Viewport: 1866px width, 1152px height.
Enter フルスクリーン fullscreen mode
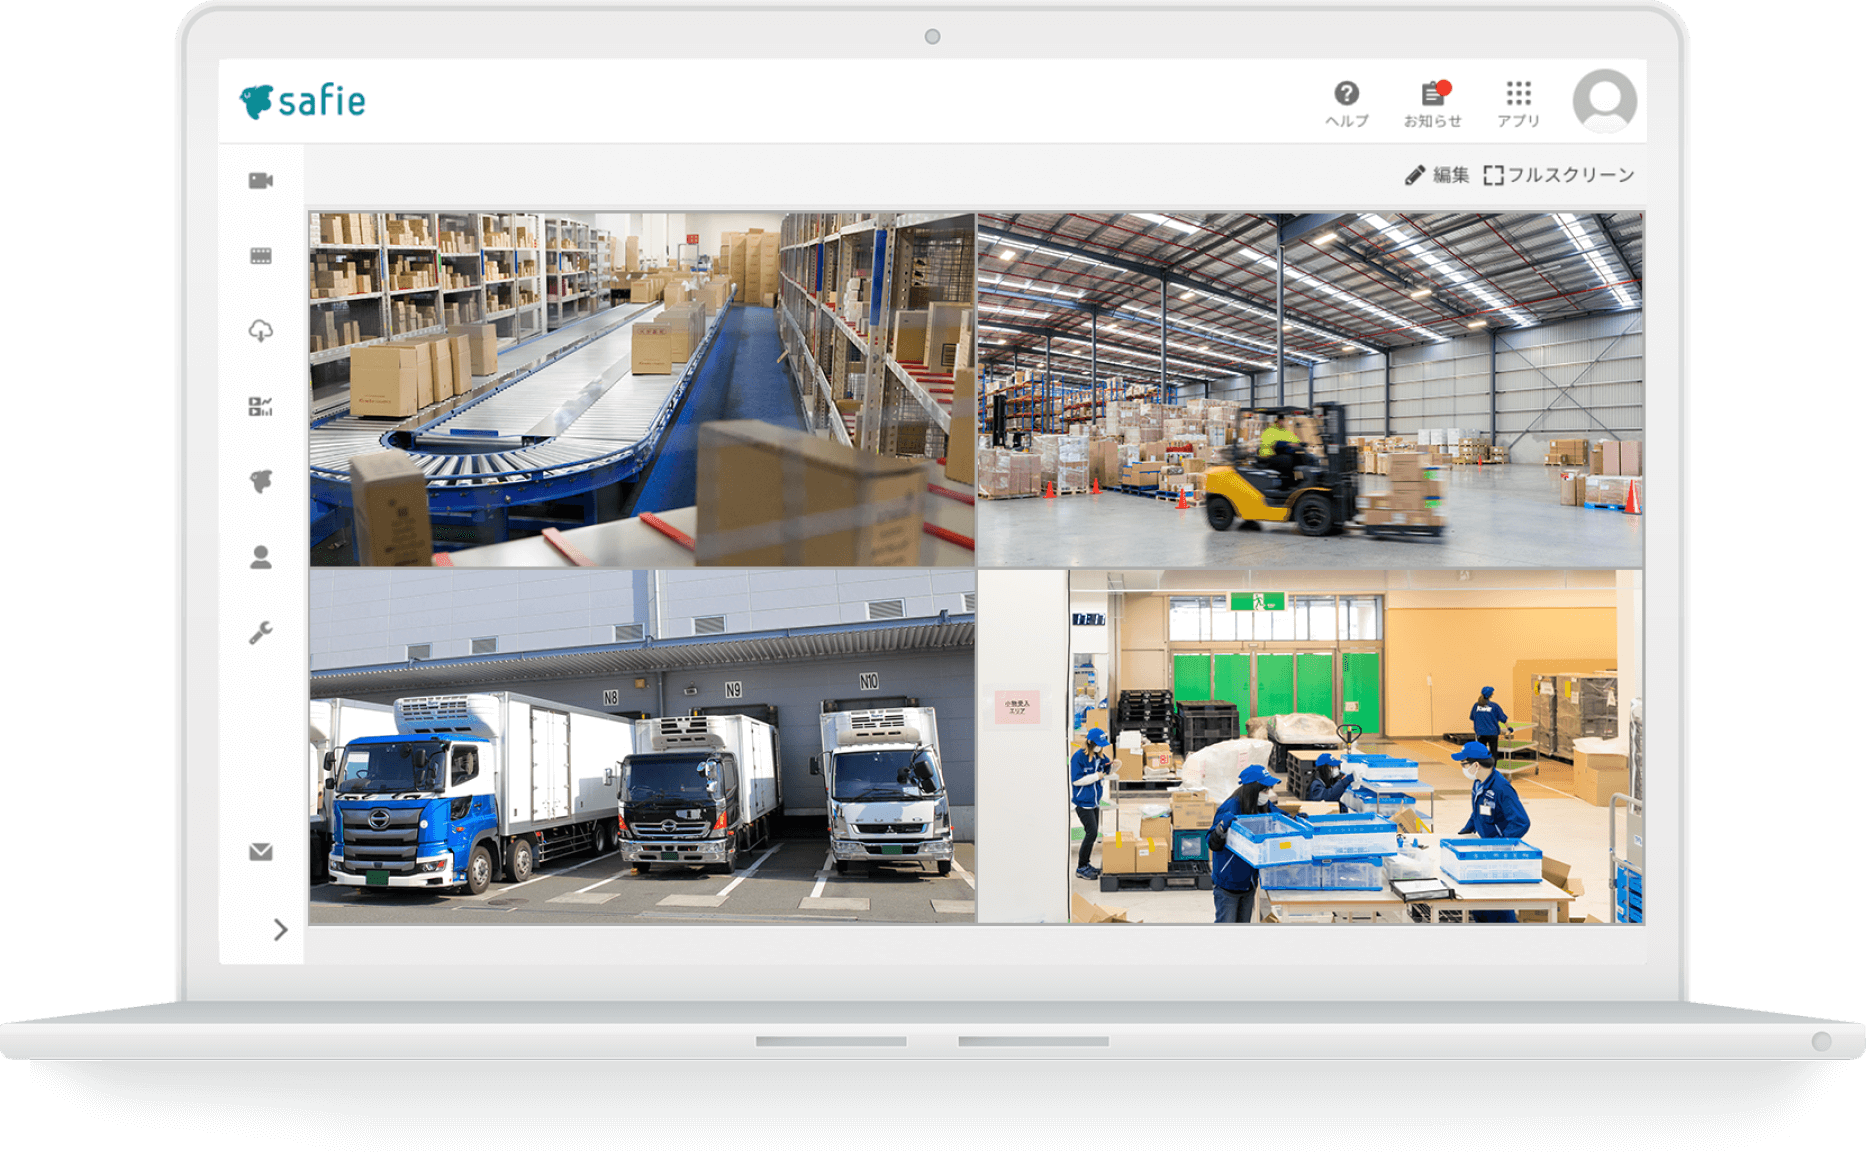(1559, 175)
